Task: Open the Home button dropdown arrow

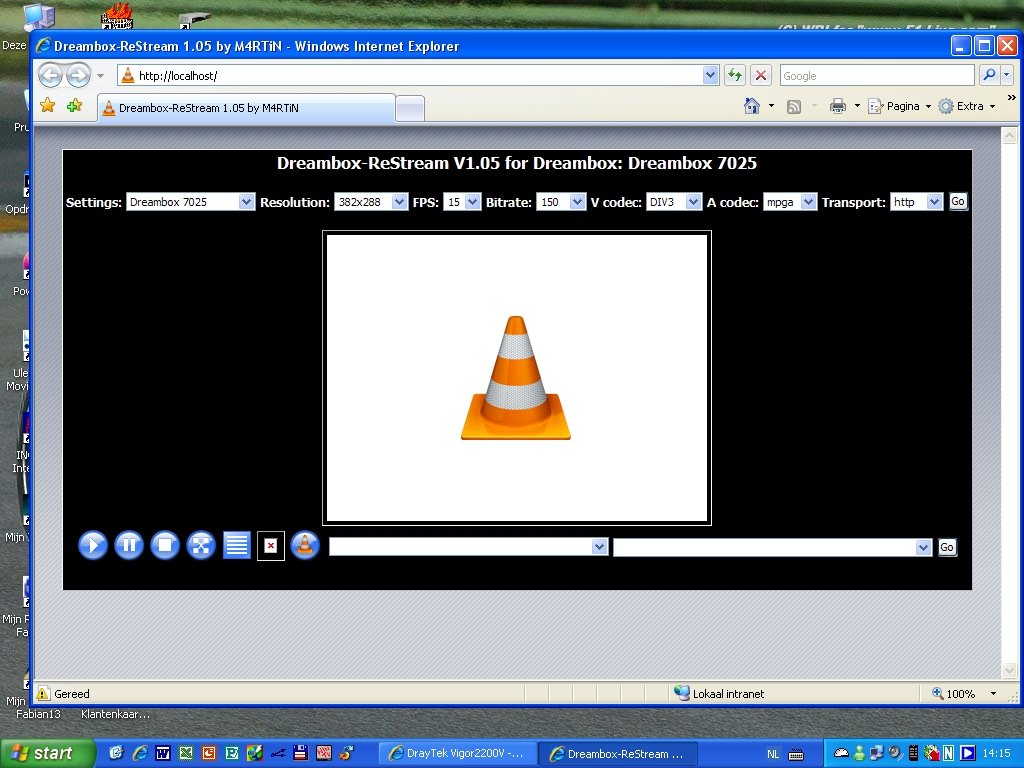Action: (x=771, y=106)
